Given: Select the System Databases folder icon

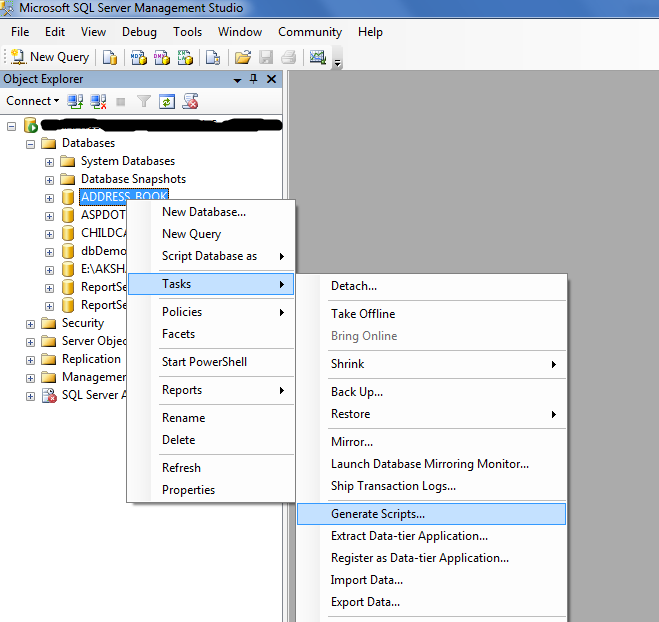Looking at the screenshot, I should click(x=67, y=161).
